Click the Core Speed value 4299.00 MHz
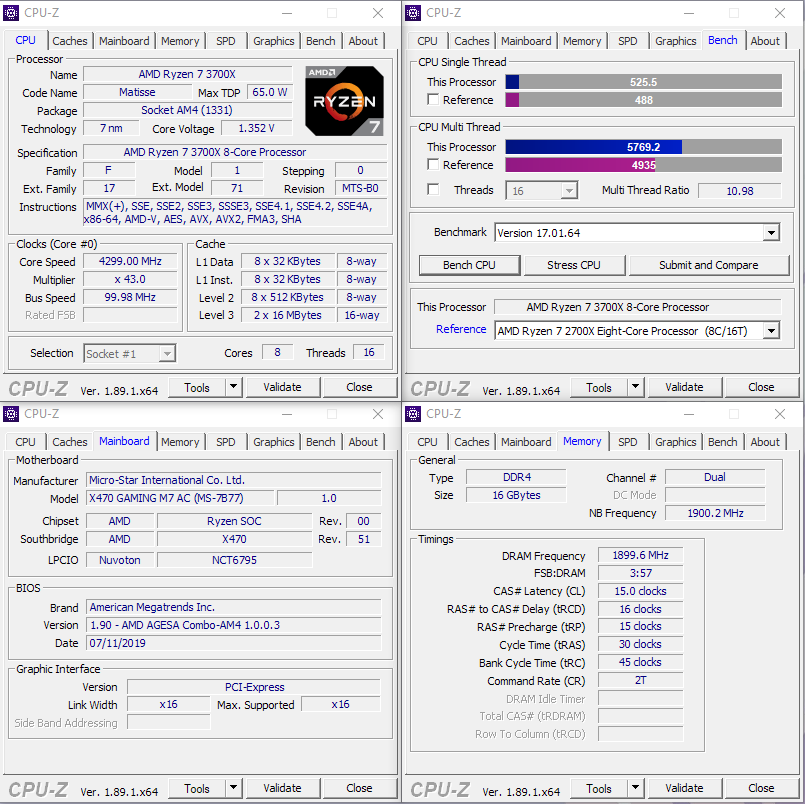The width and height of the screenshot is (805, 804). point(130,261)
